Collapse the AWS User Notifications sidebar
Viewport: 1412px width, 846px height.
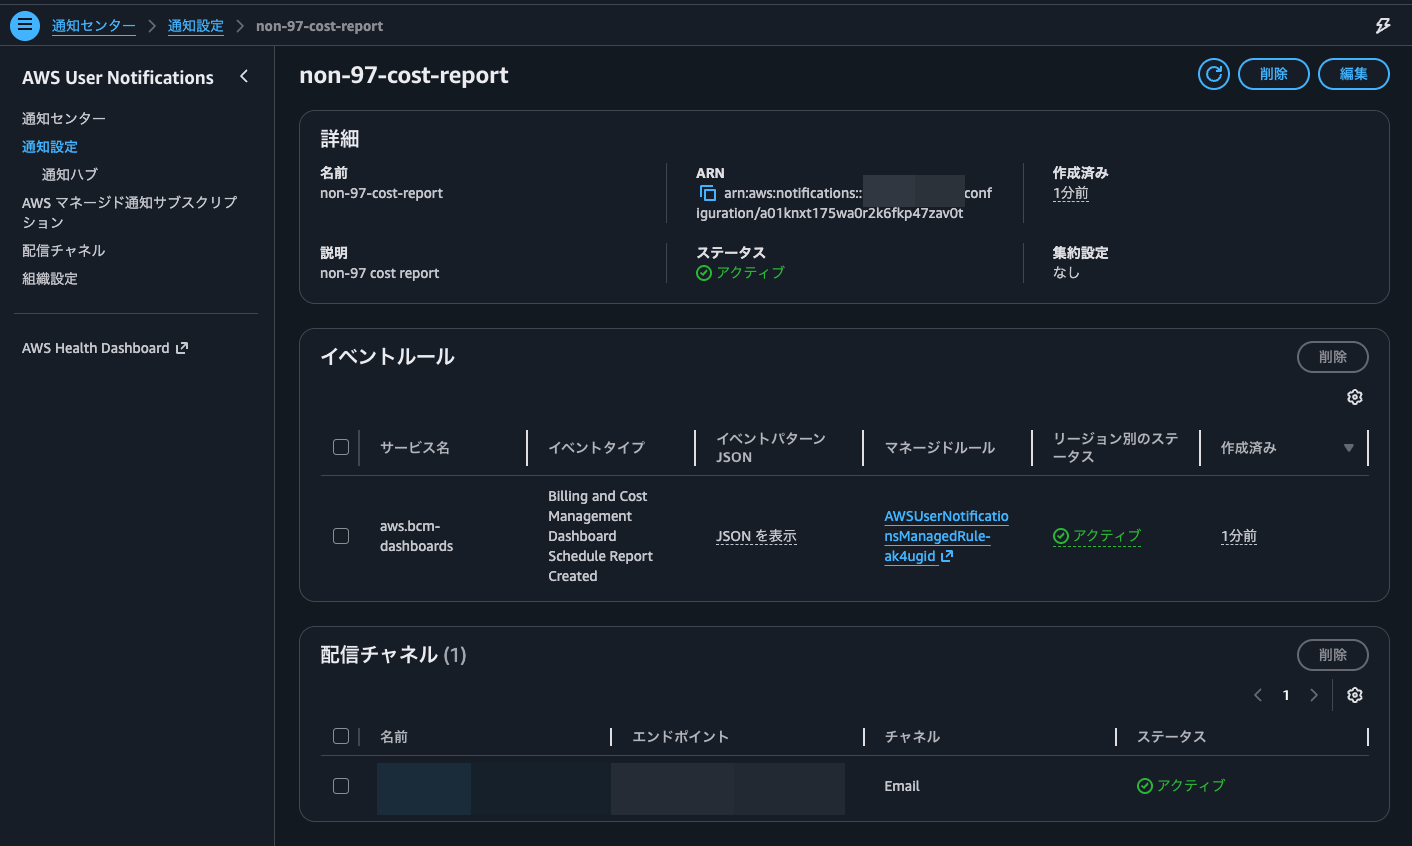244,77
